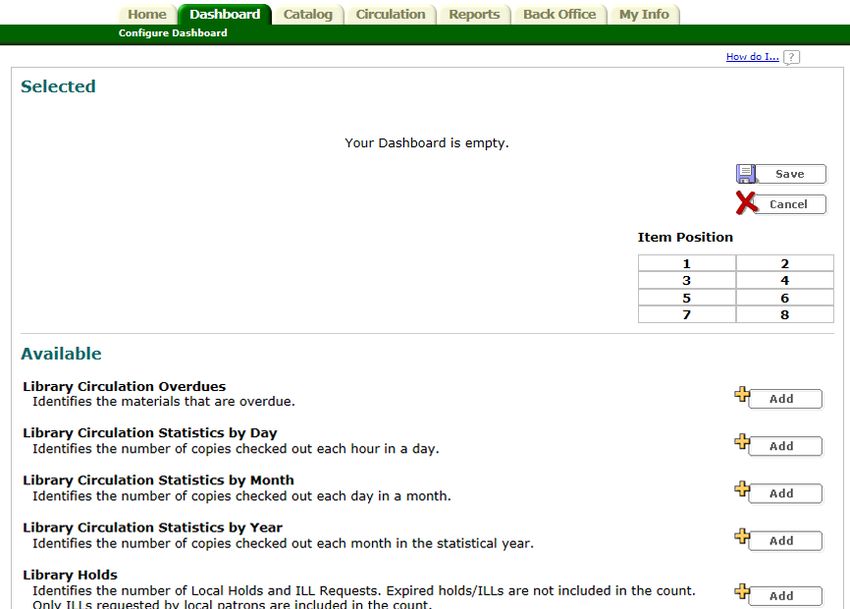Click plus icon for Library Circulation Overdues
This screenshot has width=850, height=609.
tap(742, 394)
